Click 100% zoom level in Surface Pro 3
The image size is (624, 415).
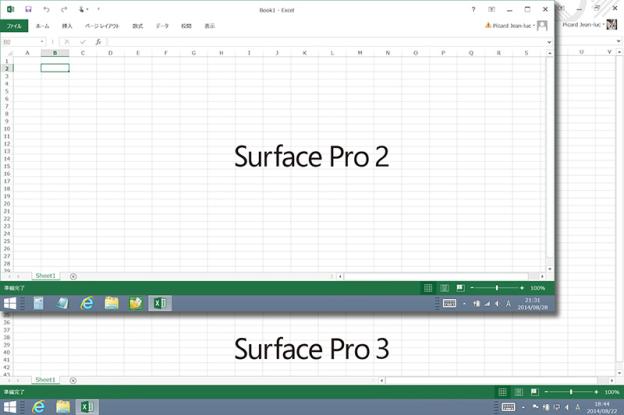[x=612, y=392]
